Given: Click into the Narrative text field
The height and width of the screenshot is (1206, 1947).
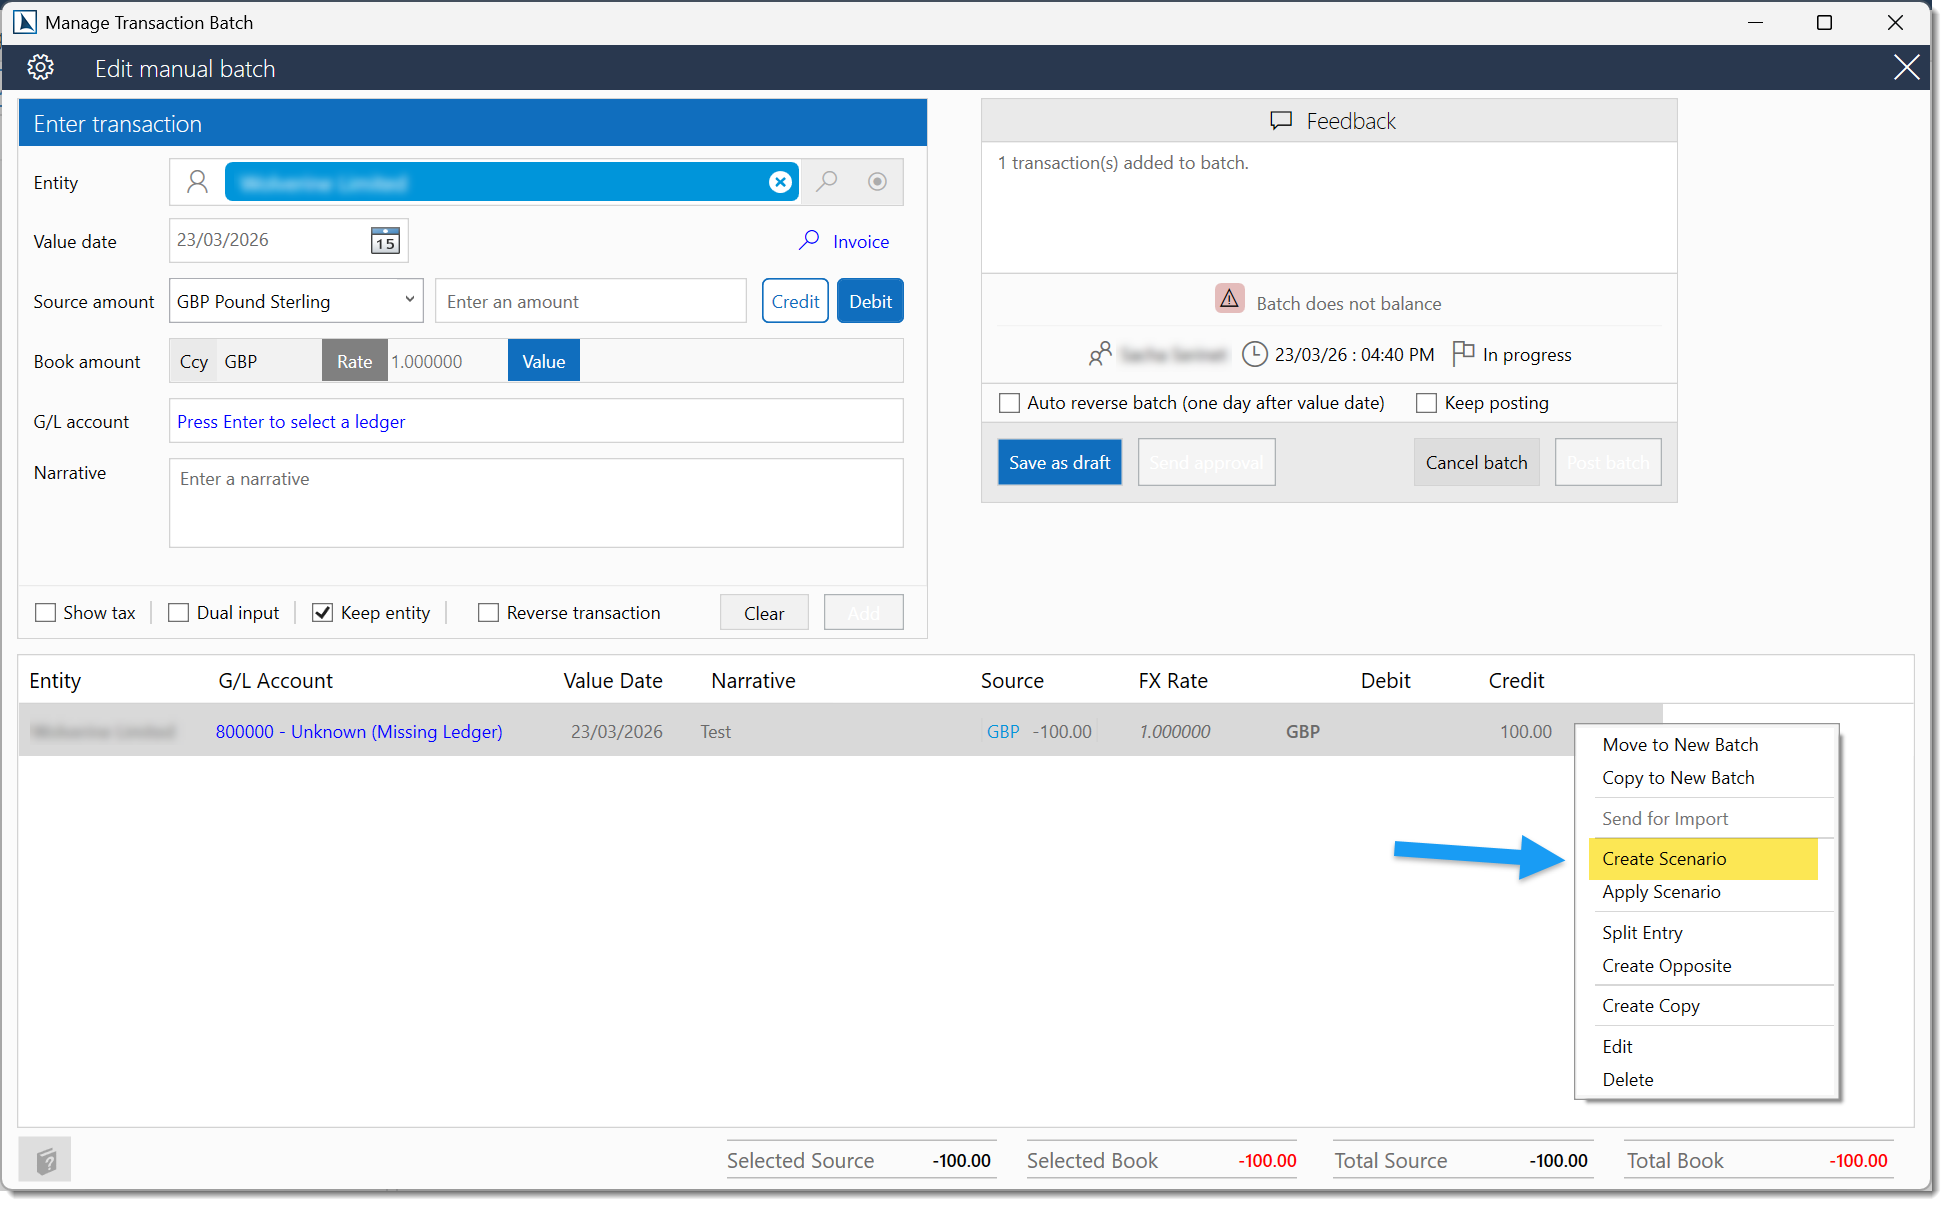Looking at the screenshot, I should pos(536,503).
